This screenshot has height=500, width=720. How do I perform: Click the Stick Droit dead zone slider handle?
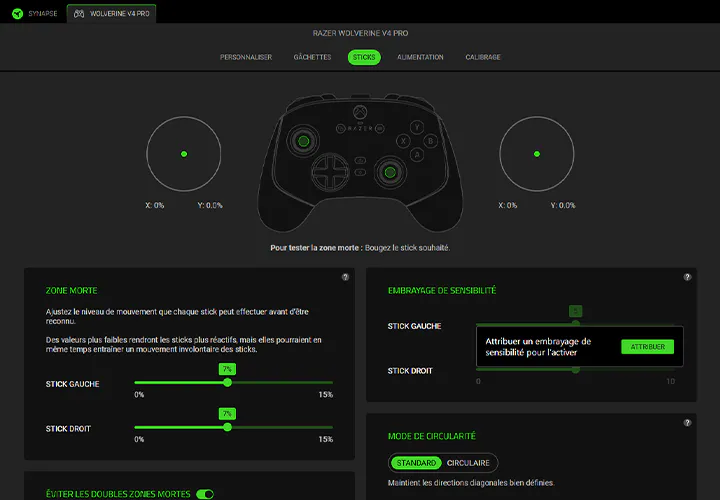[x=227, y=427]
